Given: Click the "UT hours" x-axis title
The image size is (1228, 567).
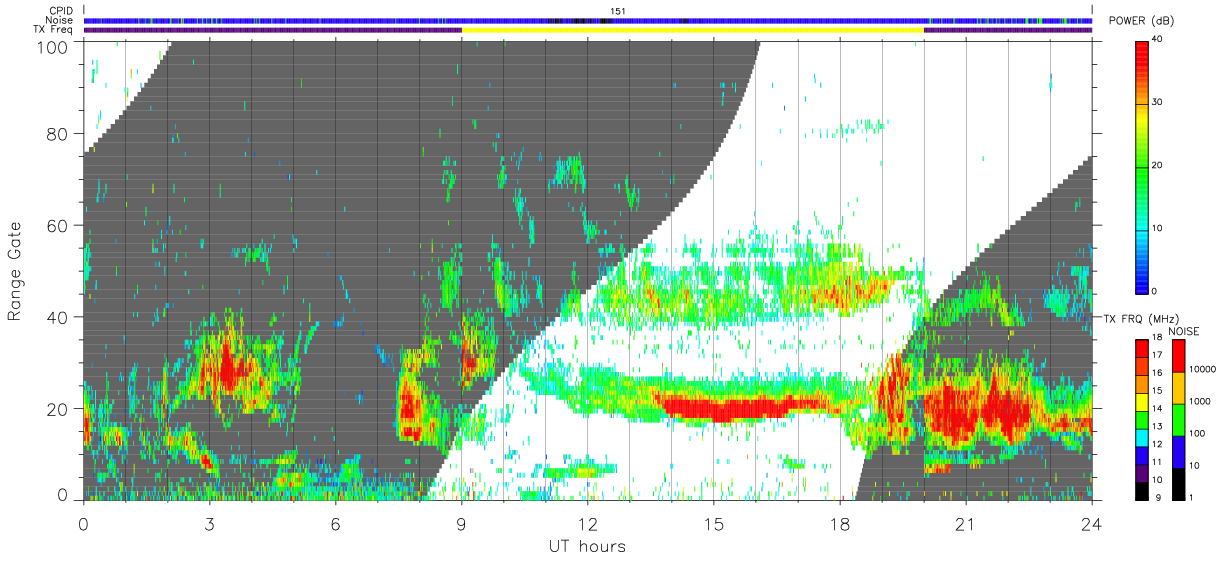Looking at the screenshot, I should coord(587,546).
